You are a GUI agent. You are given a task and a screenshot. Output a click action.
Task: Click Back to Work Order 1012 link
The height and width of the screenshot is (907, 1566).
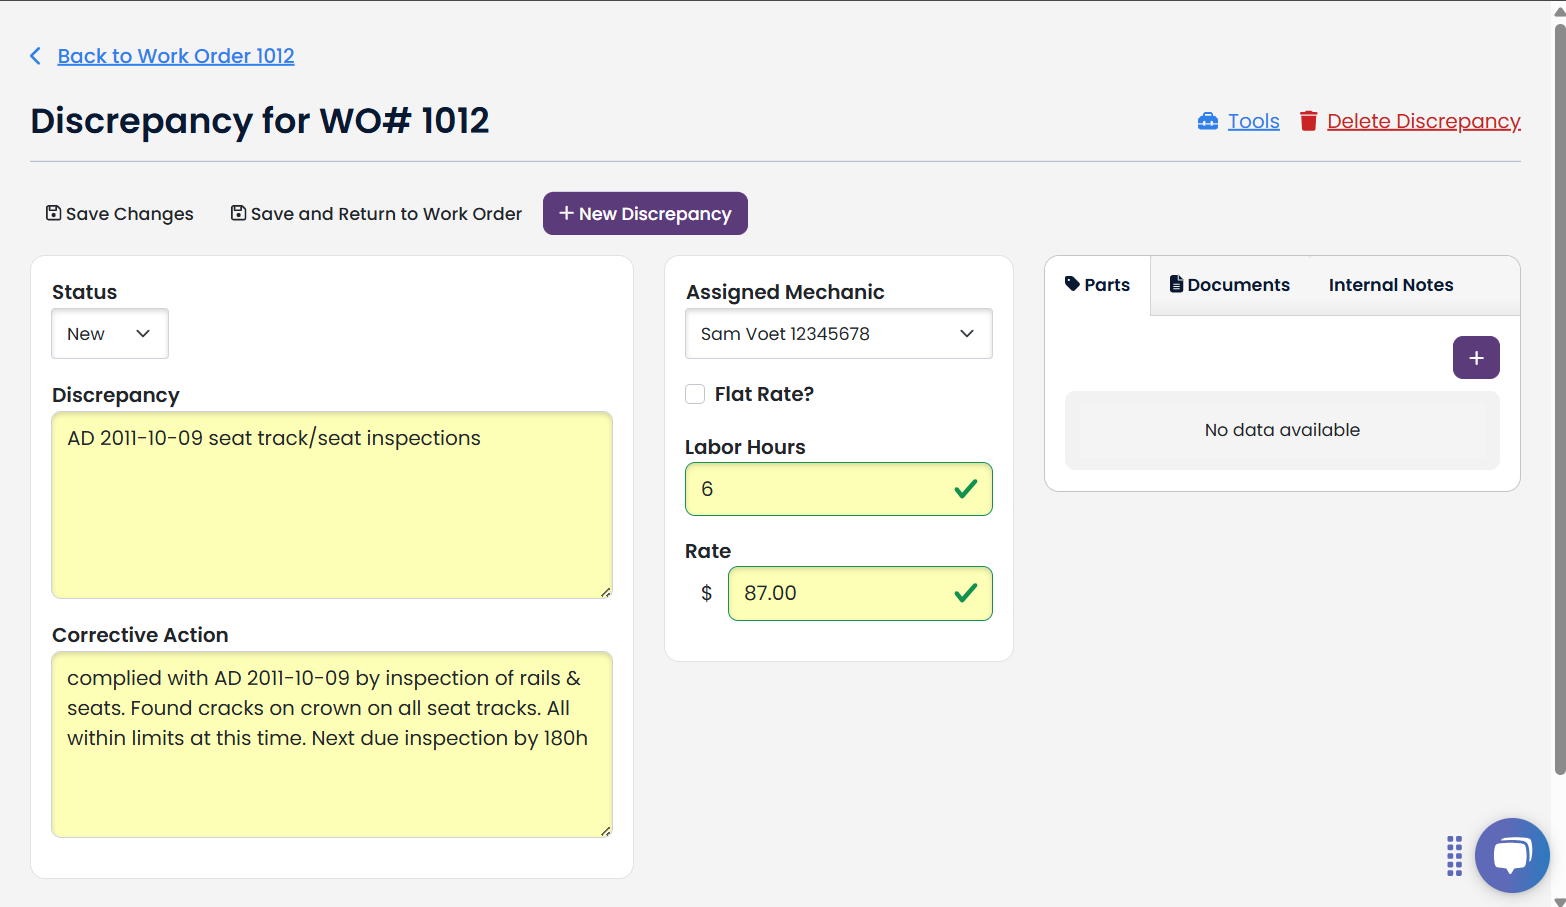pyautogui.click(x=176, y=56)
